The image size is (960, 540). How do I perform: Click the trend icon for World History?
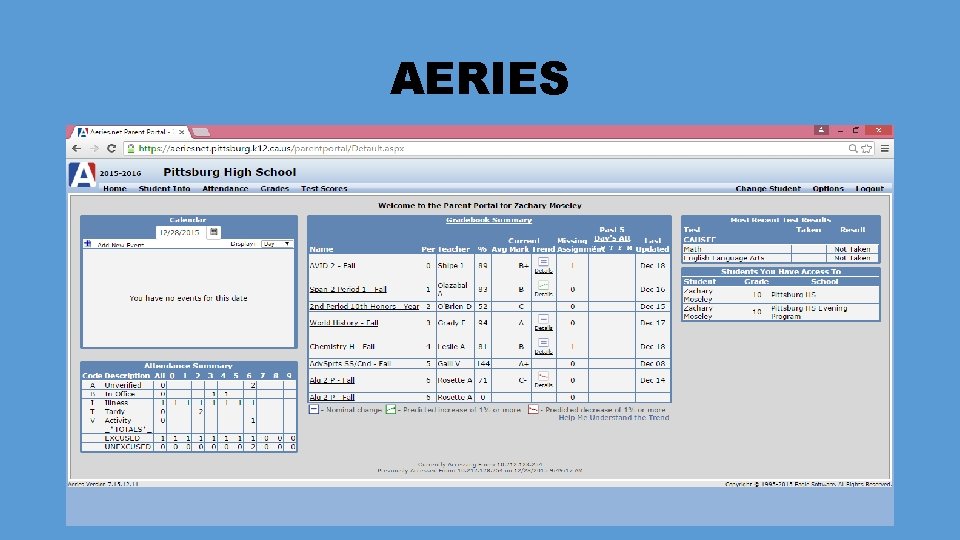click(543, 319)
